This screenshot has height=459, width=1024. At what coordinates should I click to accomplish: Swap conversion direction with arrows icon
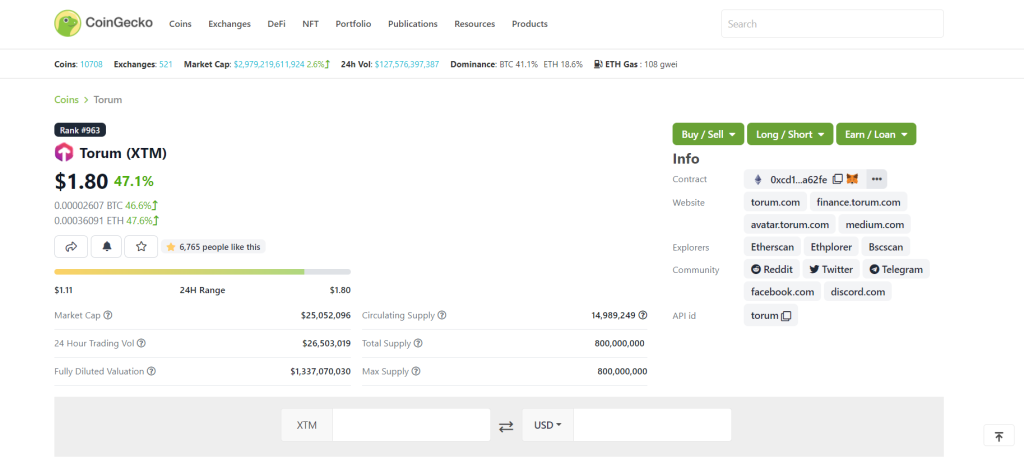[x=506, y=426]
